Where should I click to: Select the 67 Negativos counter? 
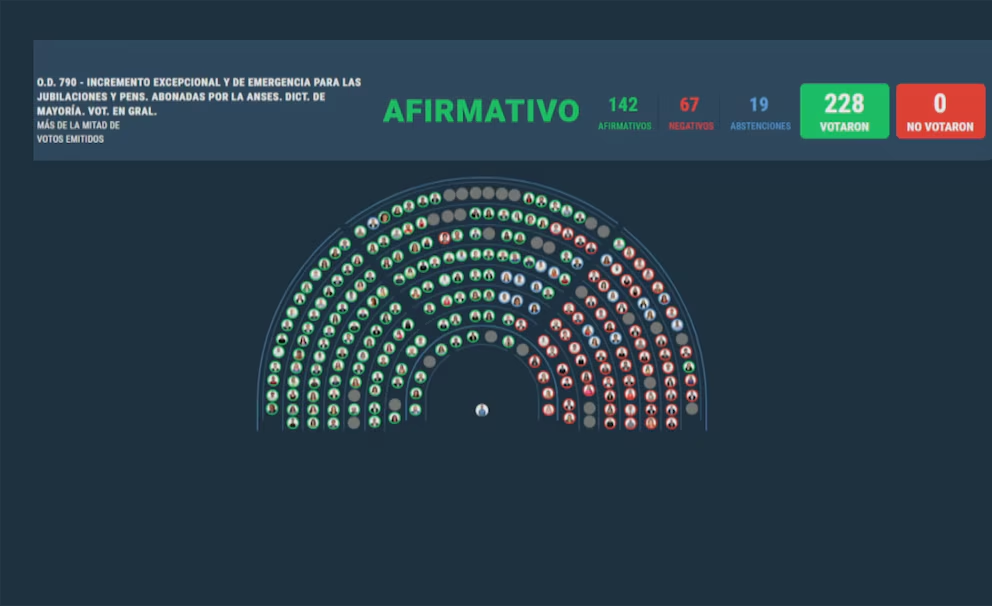click(x=690, y=113)
